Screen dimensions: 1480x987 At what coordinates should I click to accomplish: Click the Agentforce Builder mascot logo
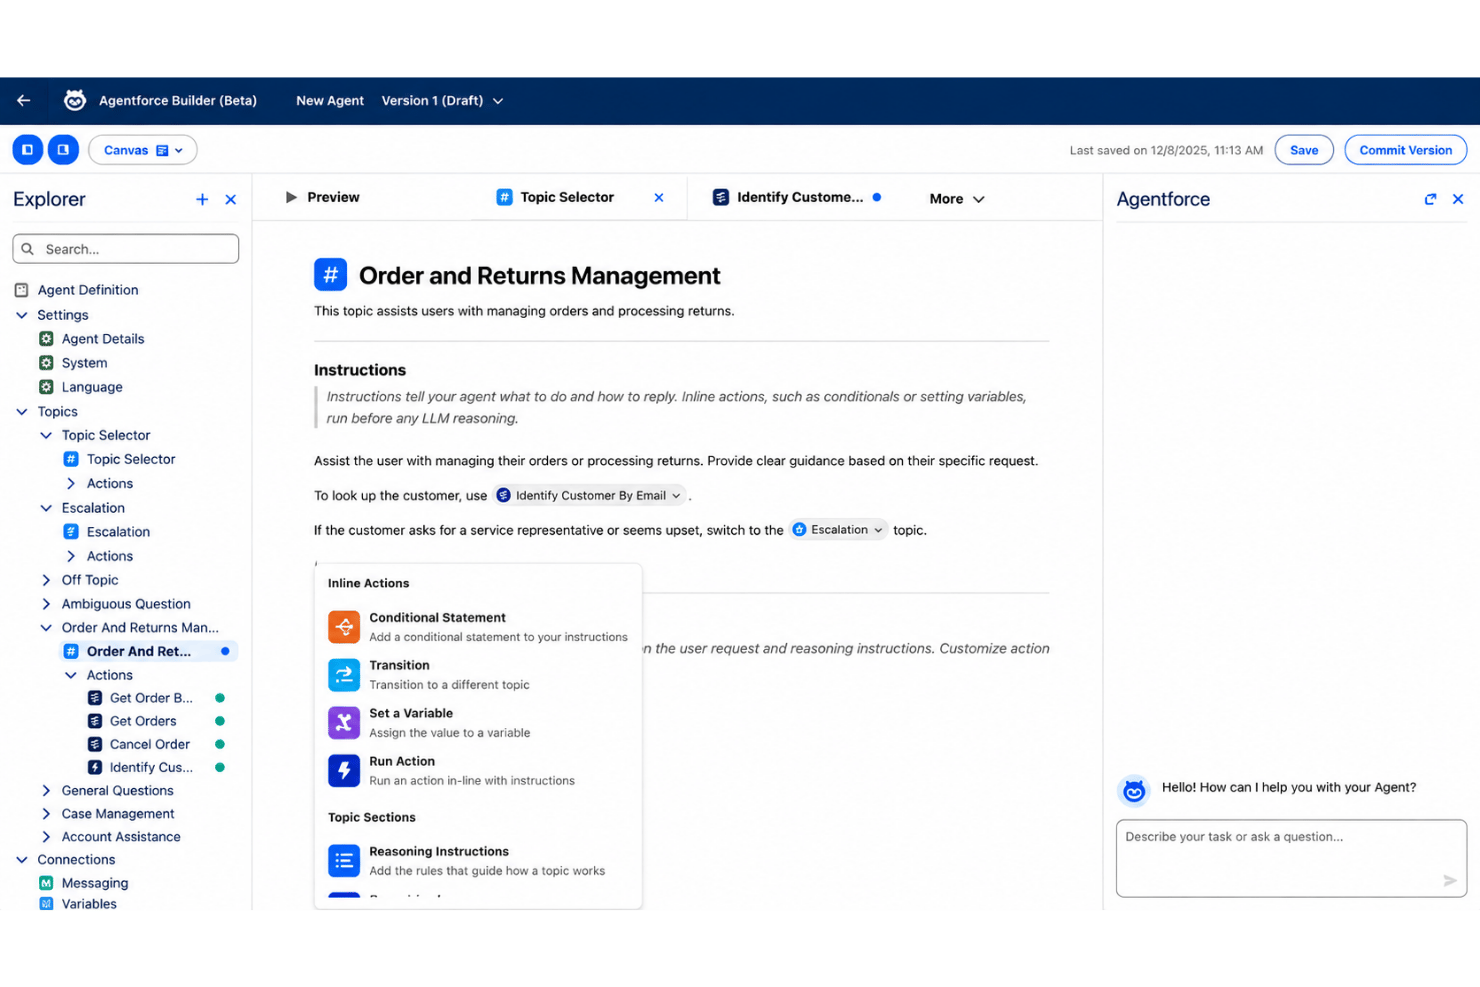point(75,100)
